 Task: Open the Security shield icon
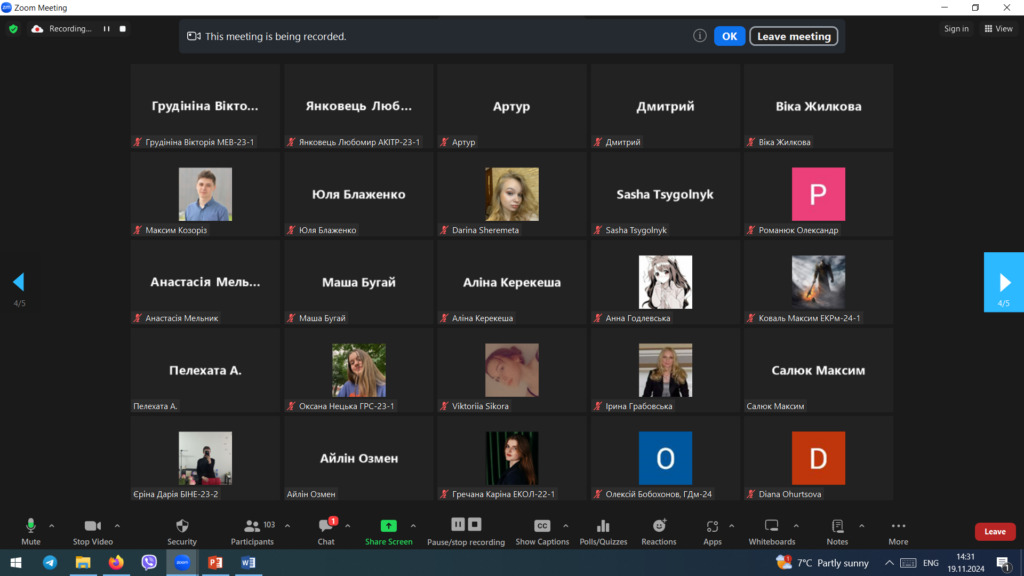[x=181, y=526]
